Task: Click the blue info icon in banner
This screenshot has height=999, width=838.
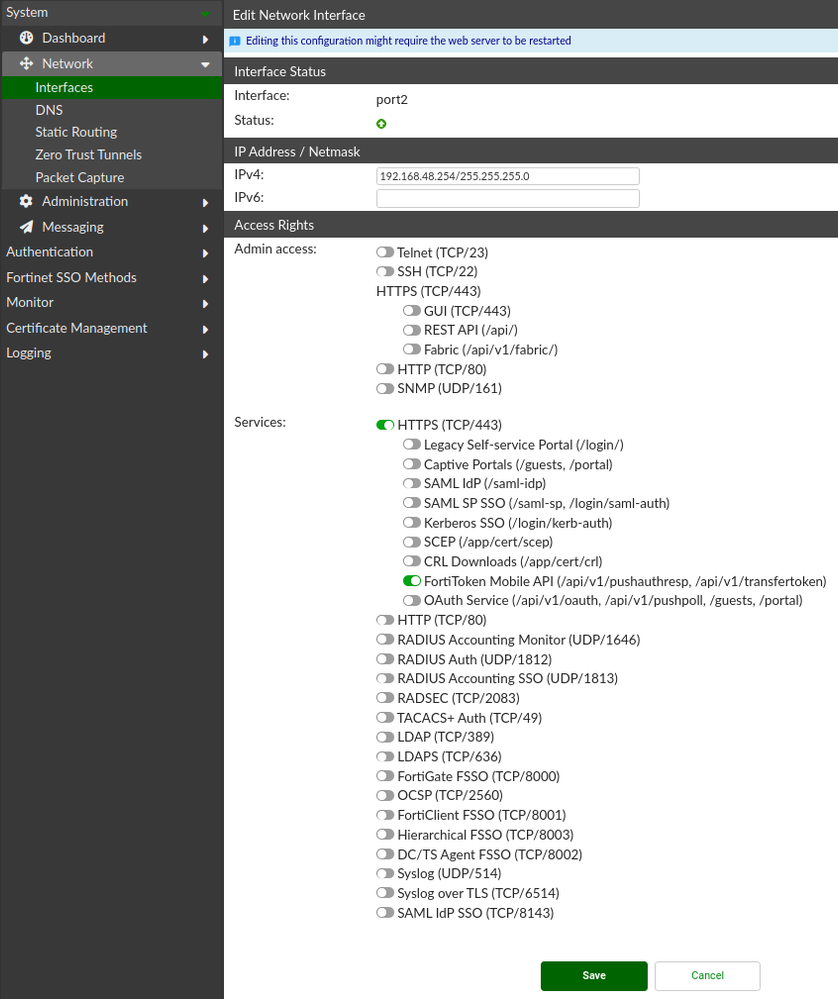Action: (235, 41)
